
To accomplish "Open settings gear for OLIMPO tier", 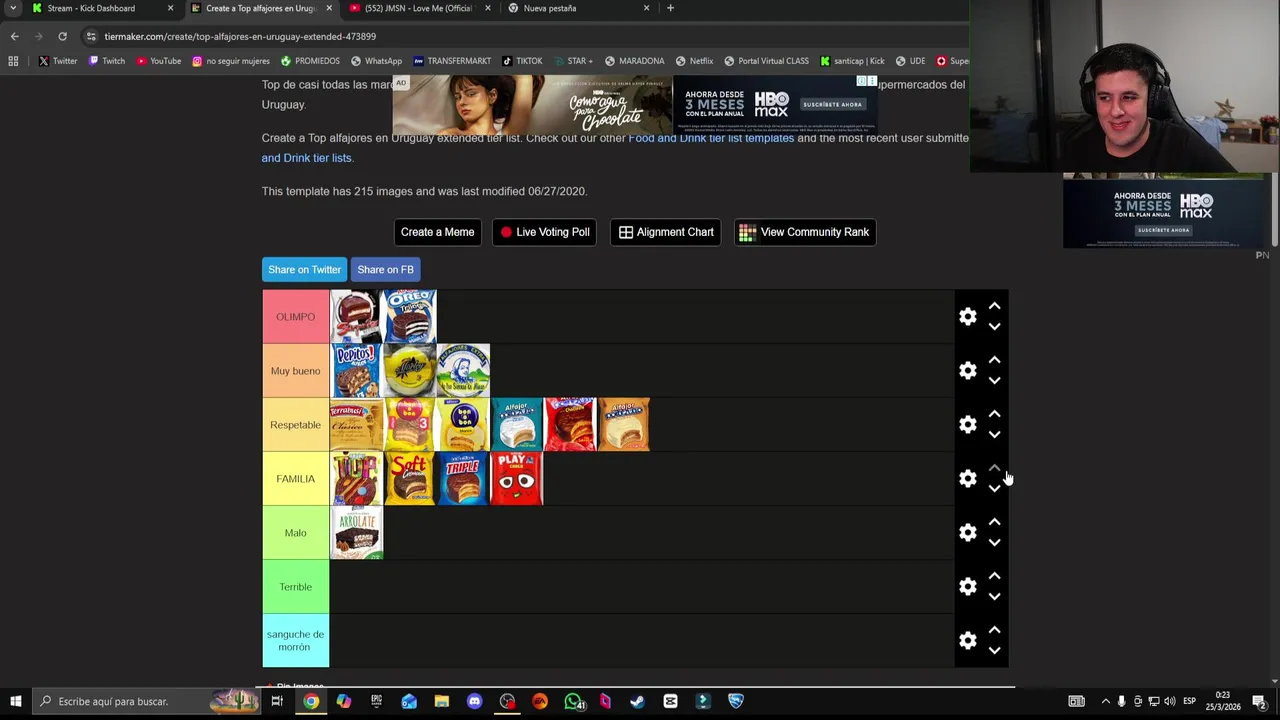I will point(967,317).
